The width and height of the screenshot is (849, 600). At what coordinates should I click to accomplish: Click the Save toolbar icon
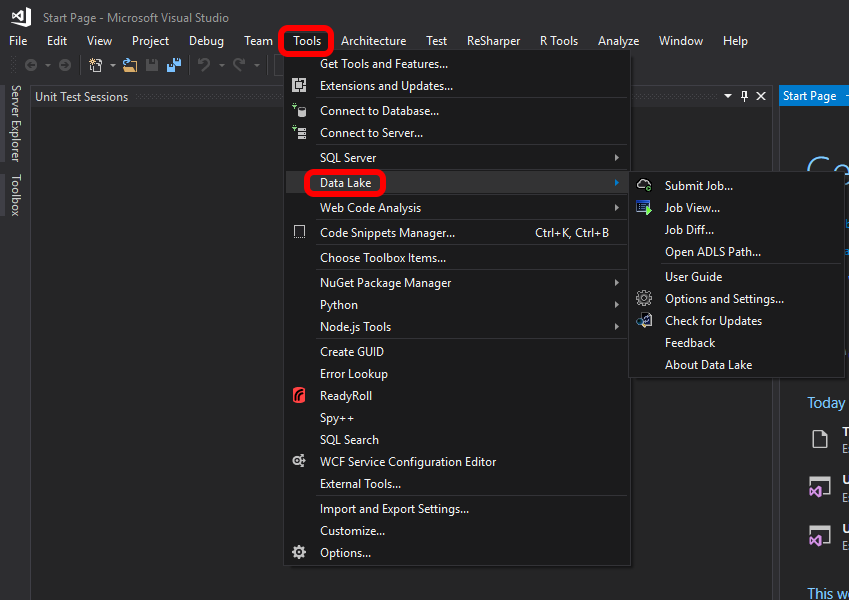tap(152, 66)
